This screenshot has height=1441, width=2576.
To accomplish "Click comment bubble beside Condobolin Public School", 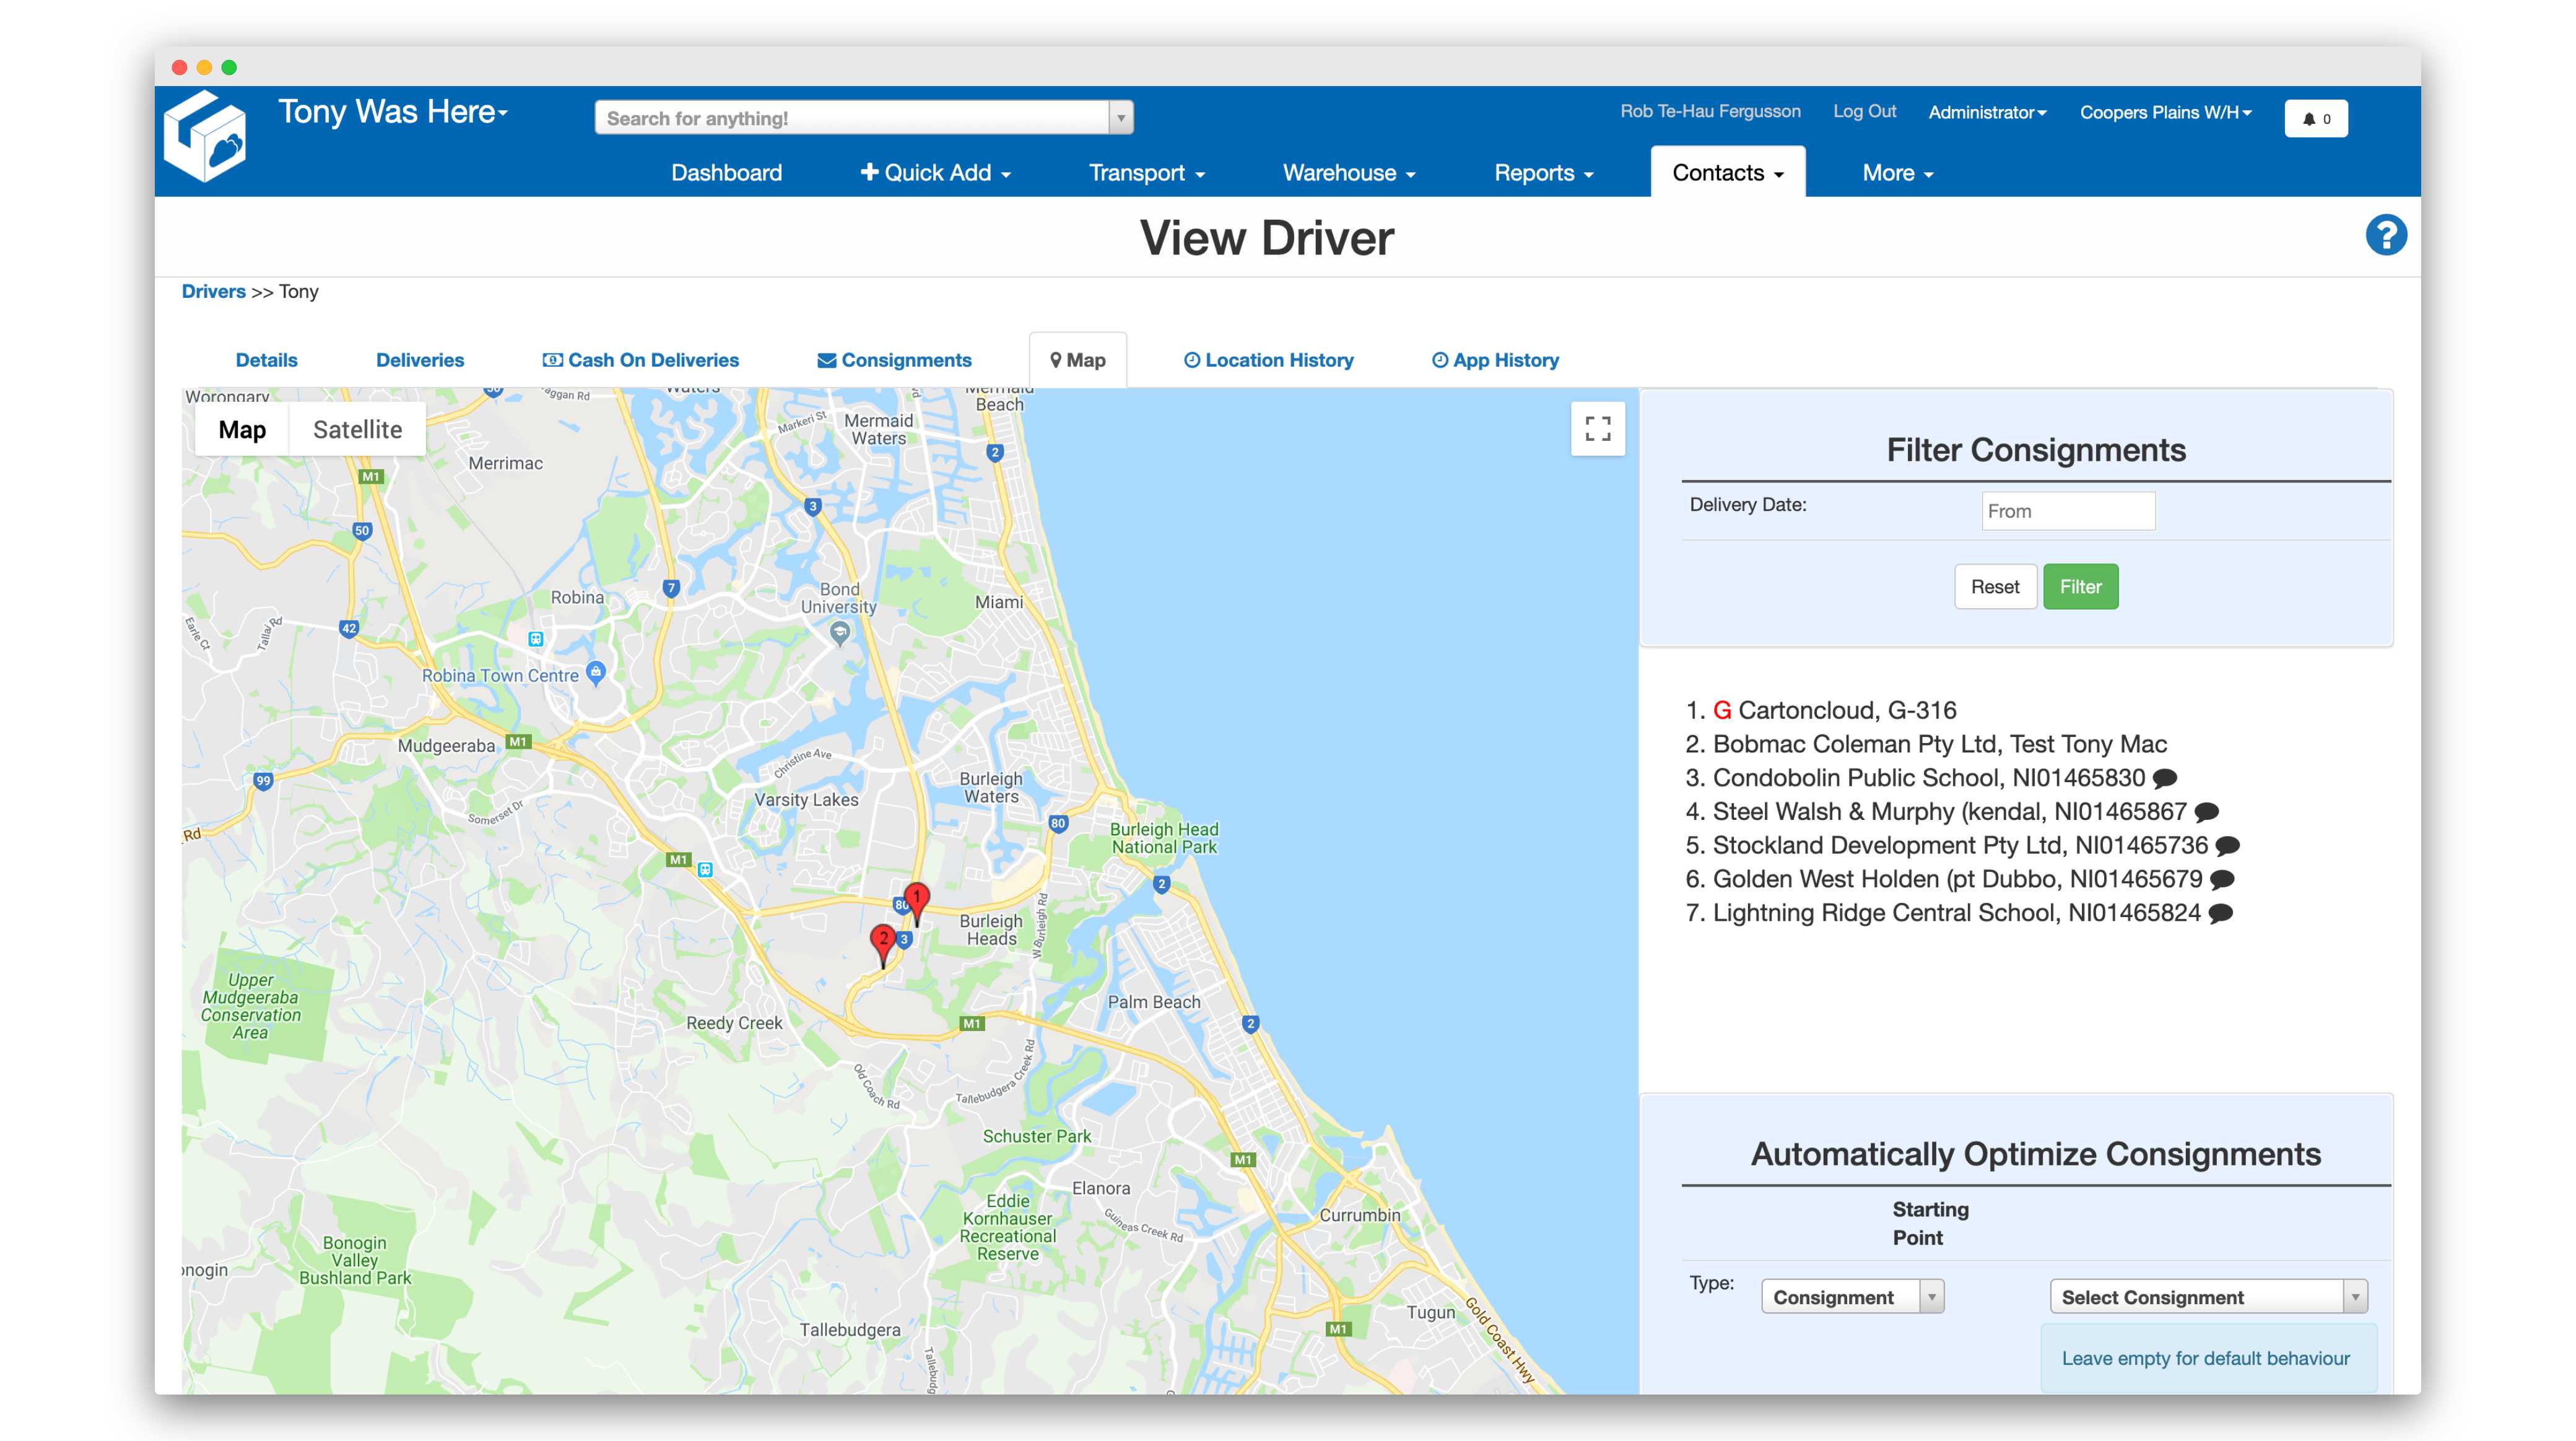I will pos(2165,778).
